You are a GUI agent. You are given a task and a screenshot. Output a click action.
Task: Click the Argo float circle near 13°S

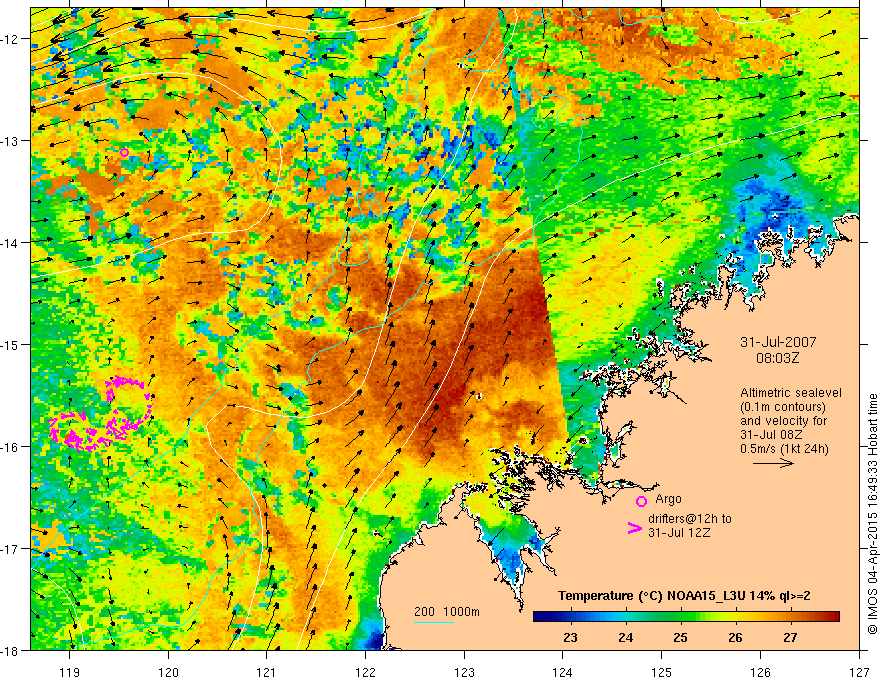point(125,152)
